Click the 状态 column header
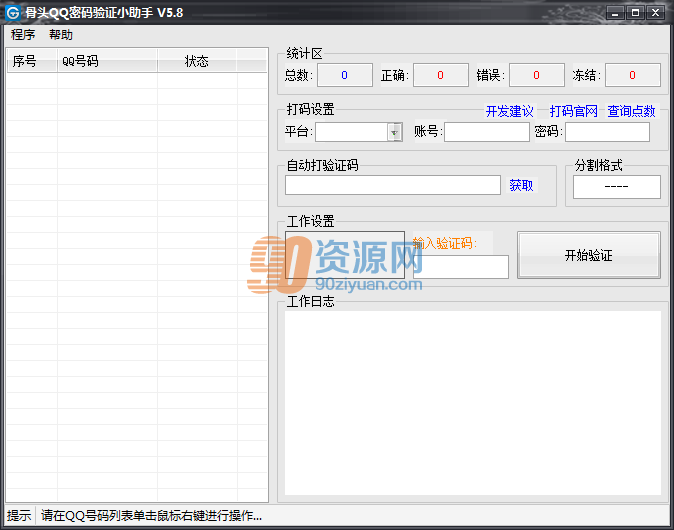 tap(197, 61)
